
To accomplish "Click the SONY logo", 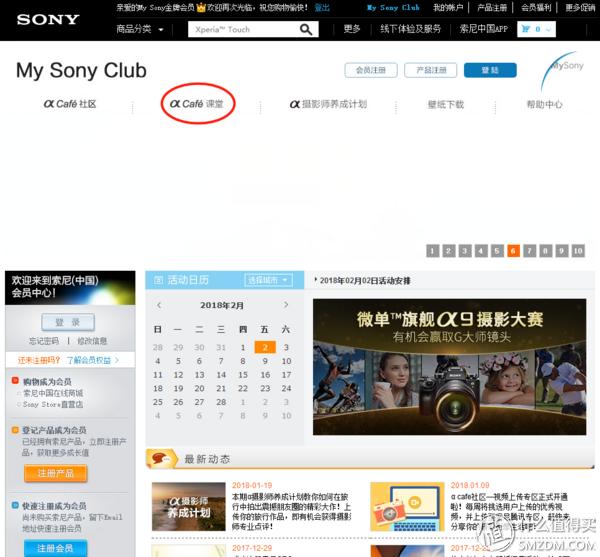I will pos(48,20).
